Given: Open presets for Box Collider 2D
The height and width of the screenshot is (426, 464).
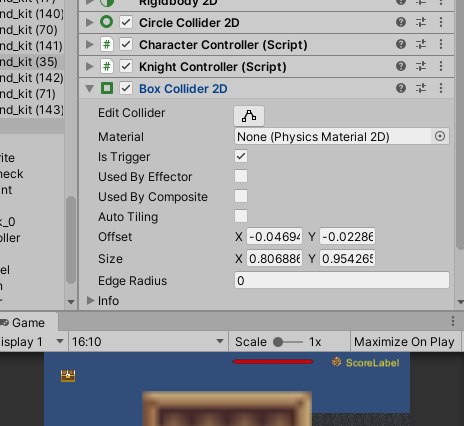Looking at the screenshot, I should pyautogui.click(x=421, y=88).
